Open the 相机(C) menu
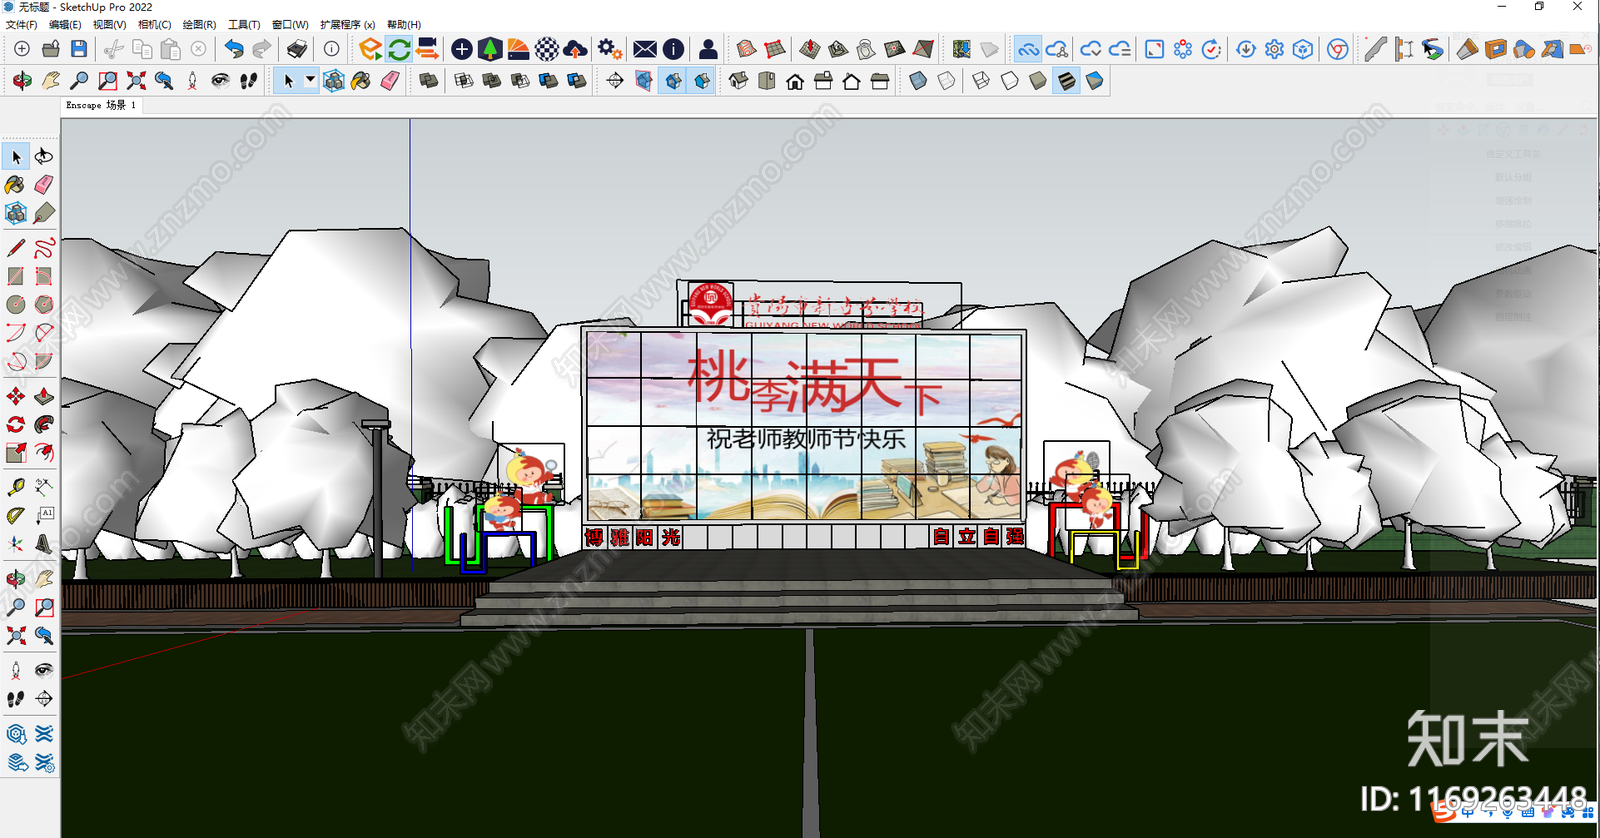 (x=154, y=24)
